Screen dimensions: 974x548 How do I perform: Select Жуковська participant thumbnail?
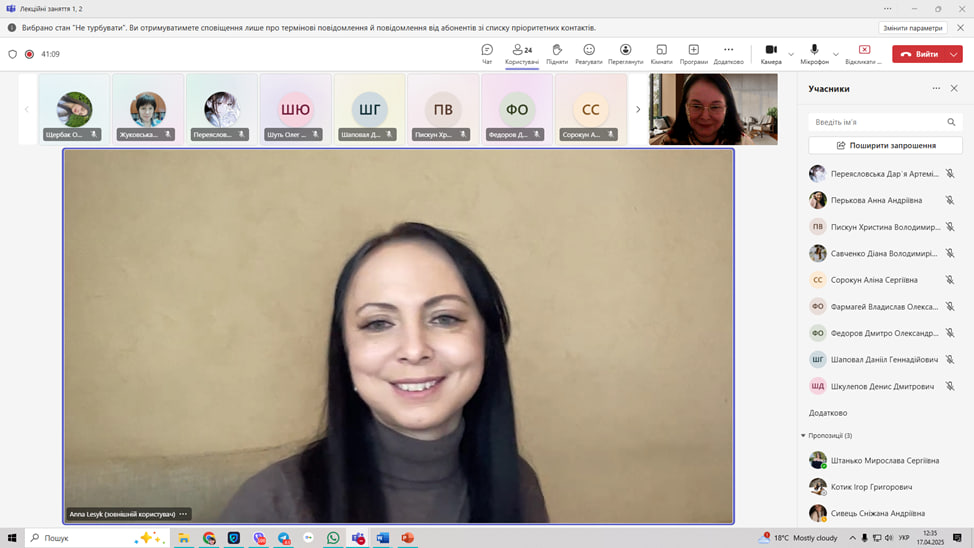point(148,109)
